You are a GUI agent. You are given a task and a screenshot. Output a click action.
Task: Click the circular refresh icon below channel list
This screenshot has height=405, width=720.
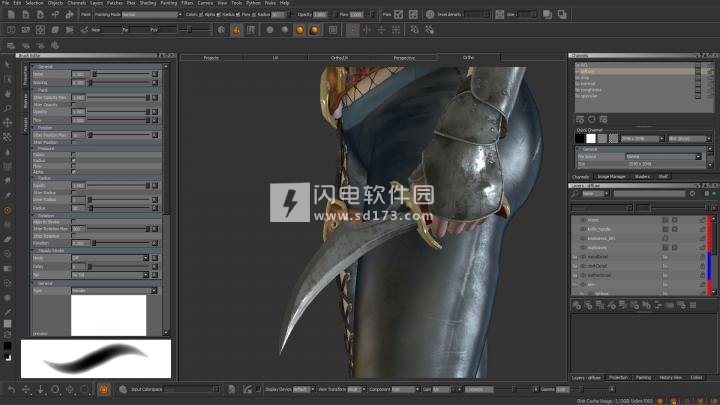tap(591, 119)
